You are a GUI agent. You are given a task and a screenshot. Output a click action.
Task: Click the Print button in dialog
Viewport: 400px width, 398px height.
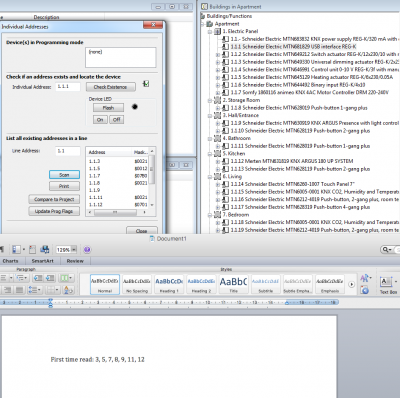[x=64, y=186]
